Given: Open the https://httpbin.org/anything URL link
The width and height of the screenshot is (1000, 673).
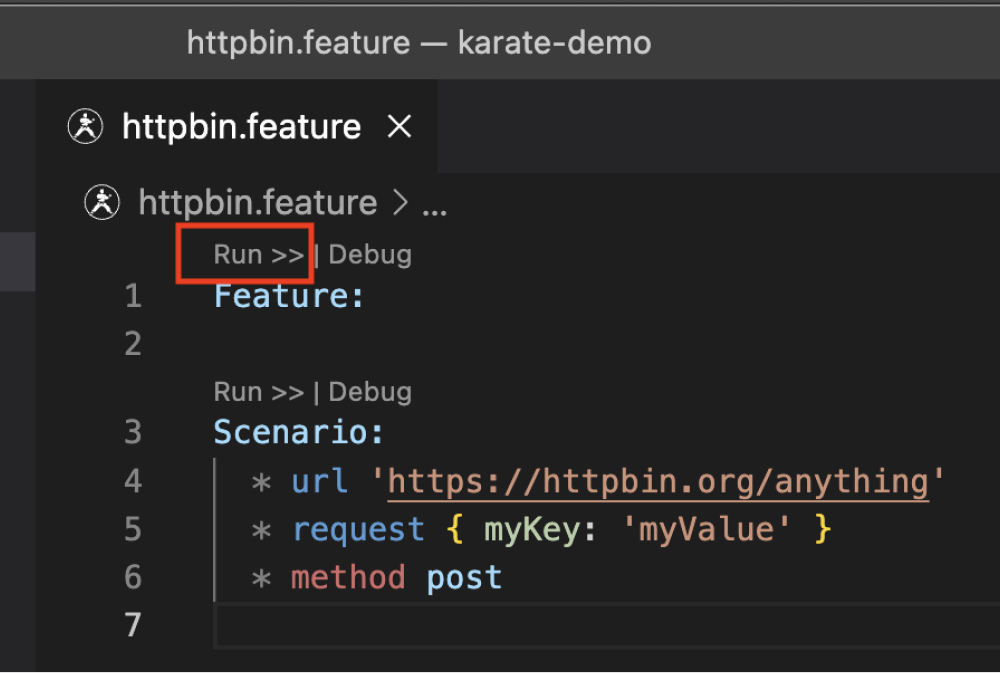Looking at the screenshot, I should [x=658, y=482].
